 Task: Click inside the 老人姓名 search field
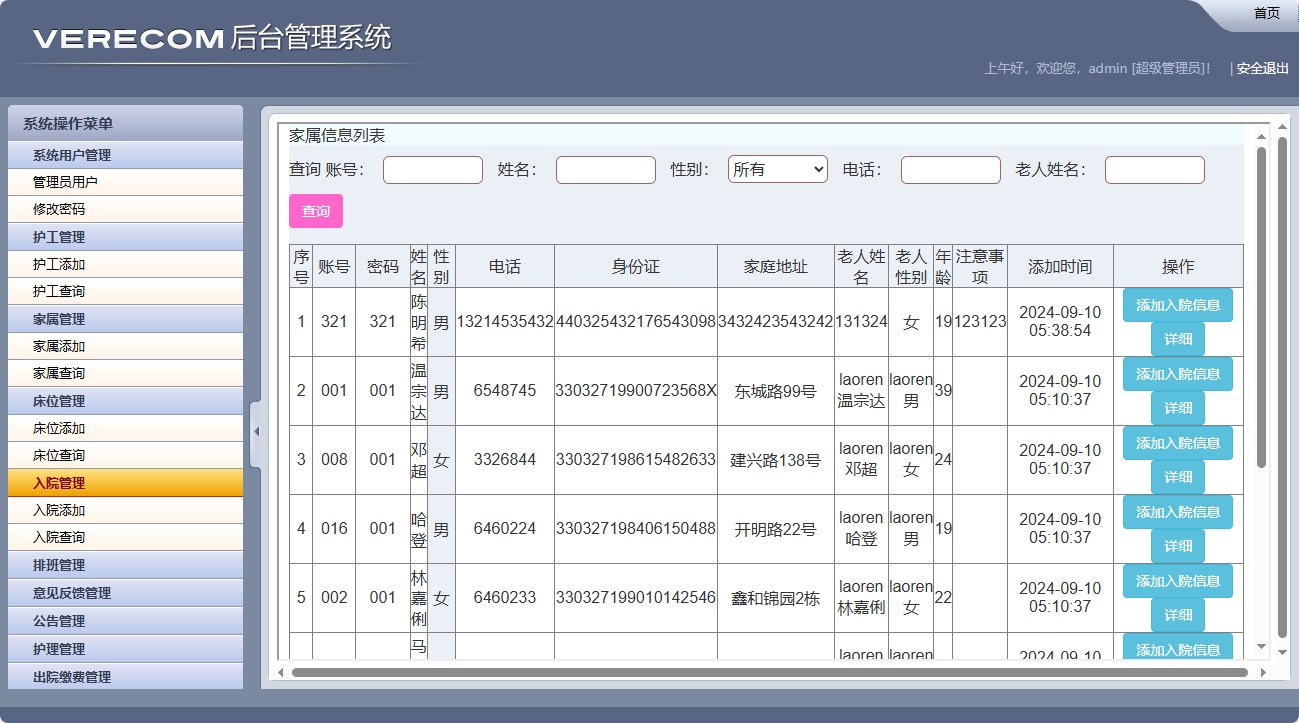pyautogui.click(x=1154, y=169)
